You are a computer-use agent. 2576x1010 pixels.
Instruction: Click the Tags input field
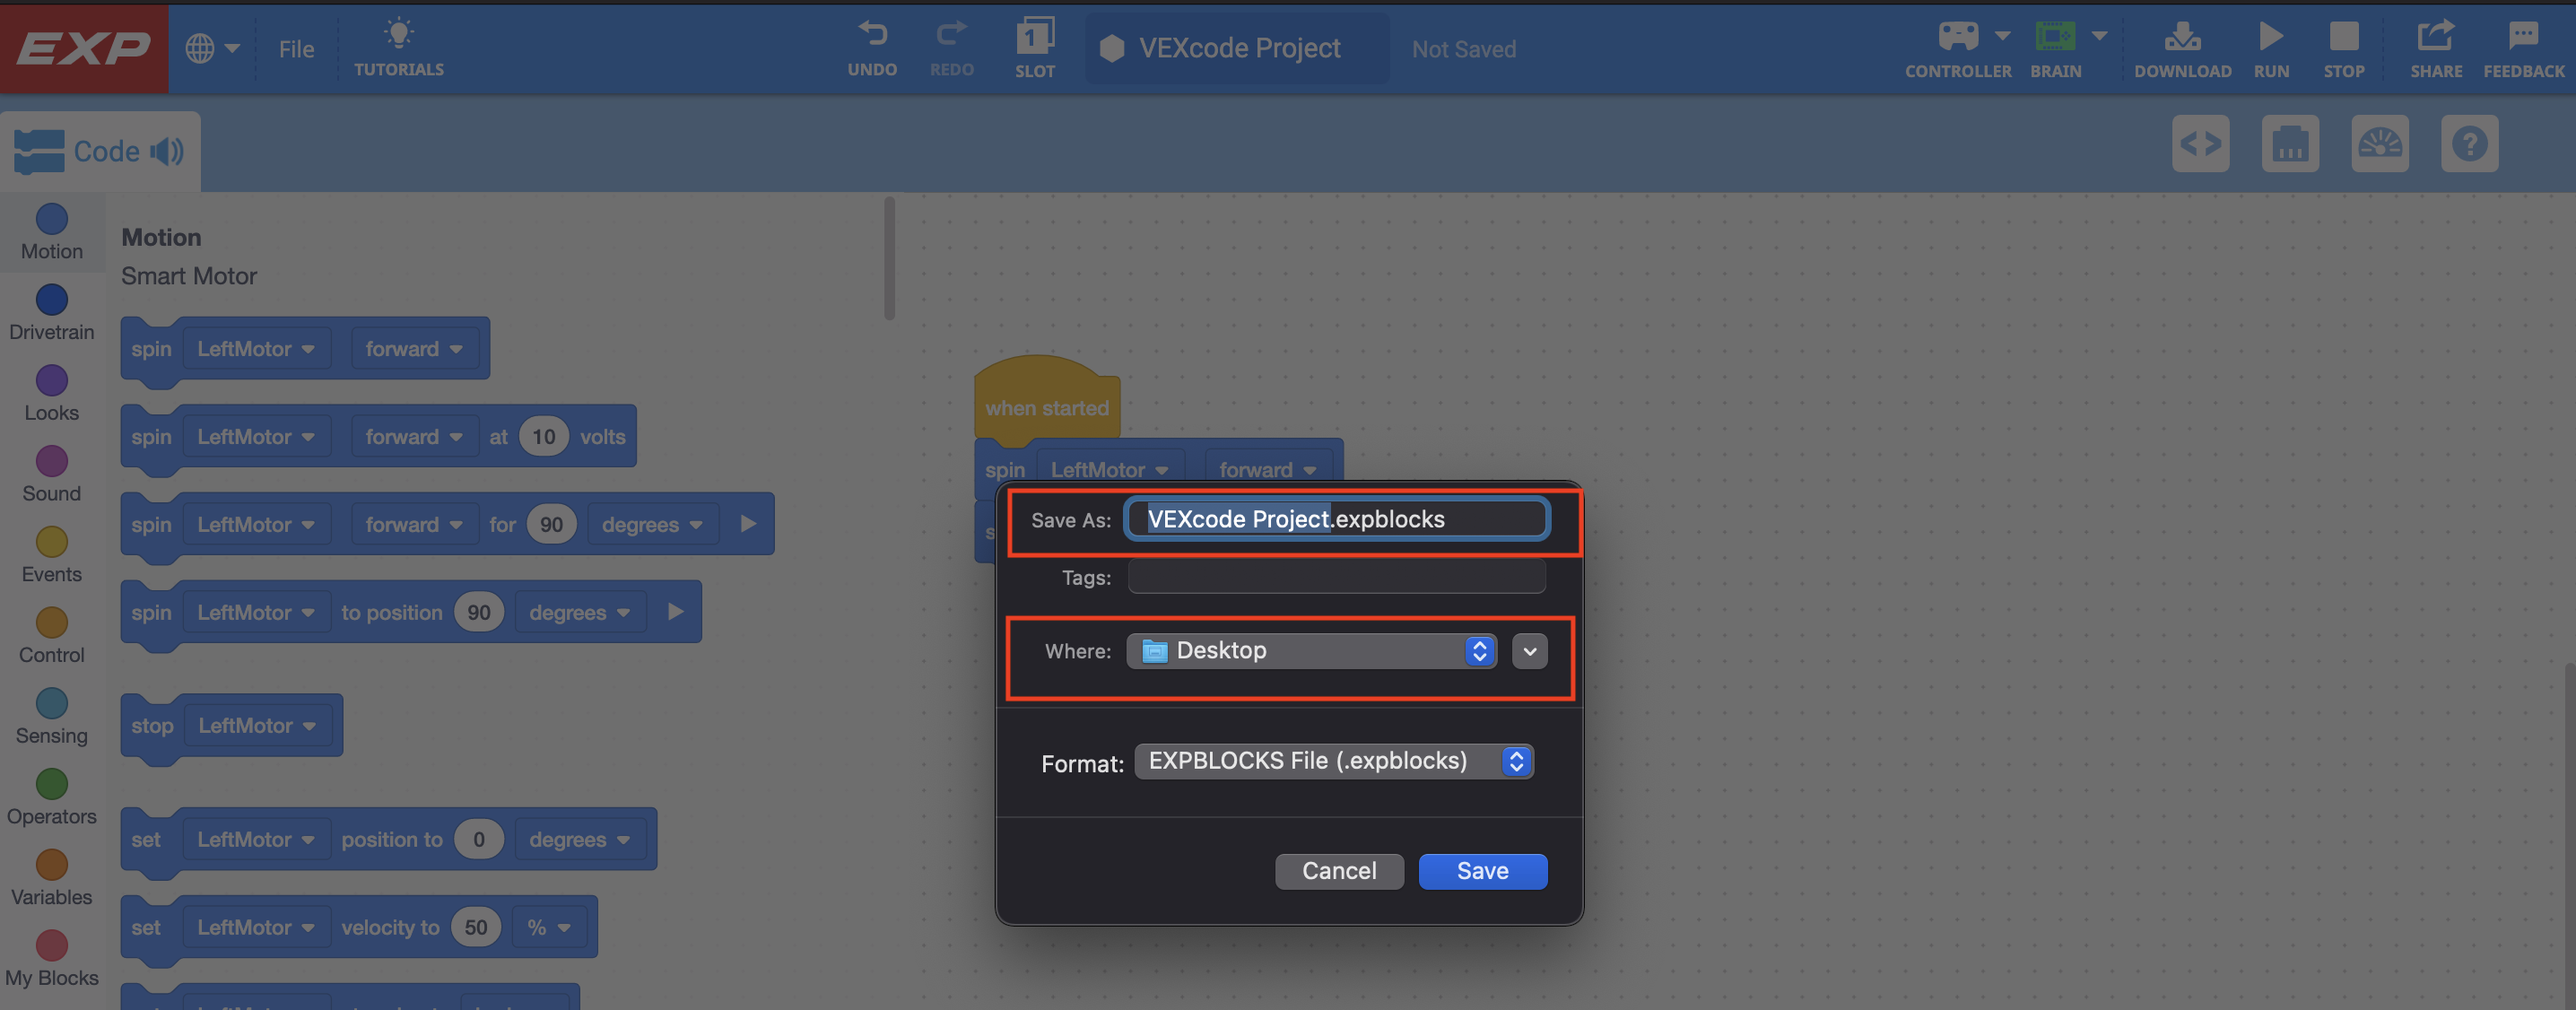tap(1337, 577)
